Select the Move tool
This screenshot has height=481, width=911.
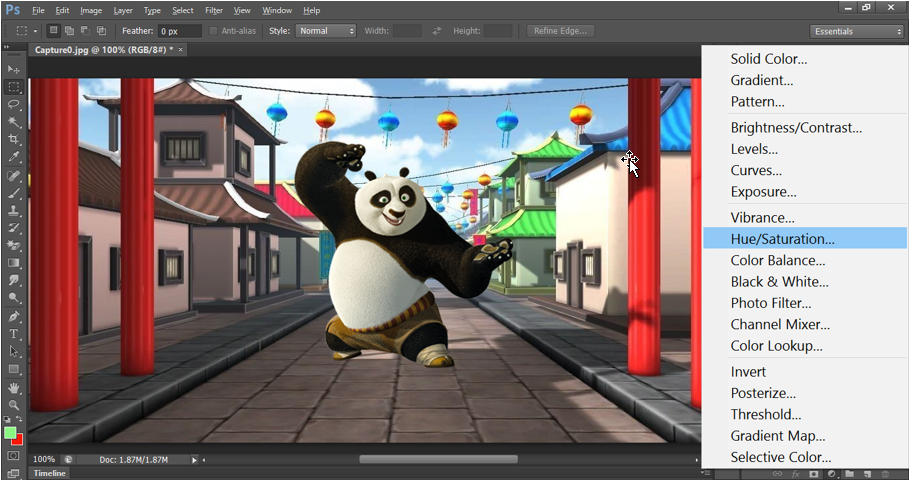coord(14,69)
